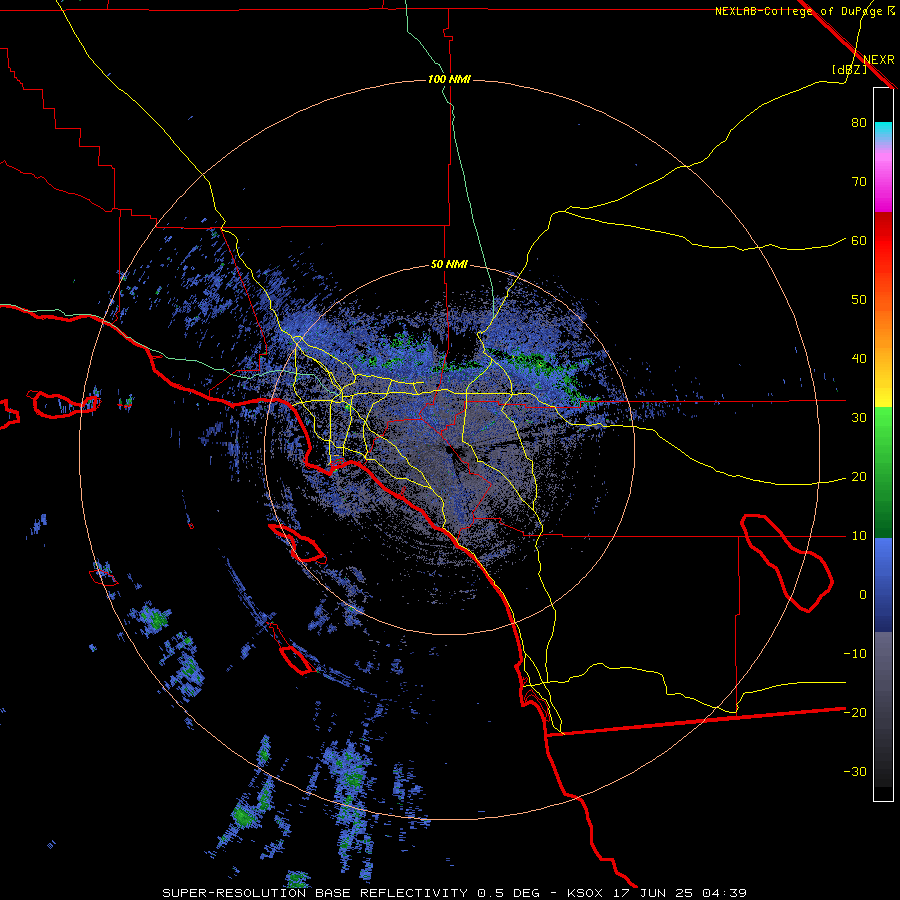900x900 pixels.
Task: Click the 50 tick label on dBZ legend
Action: [859, 300]
